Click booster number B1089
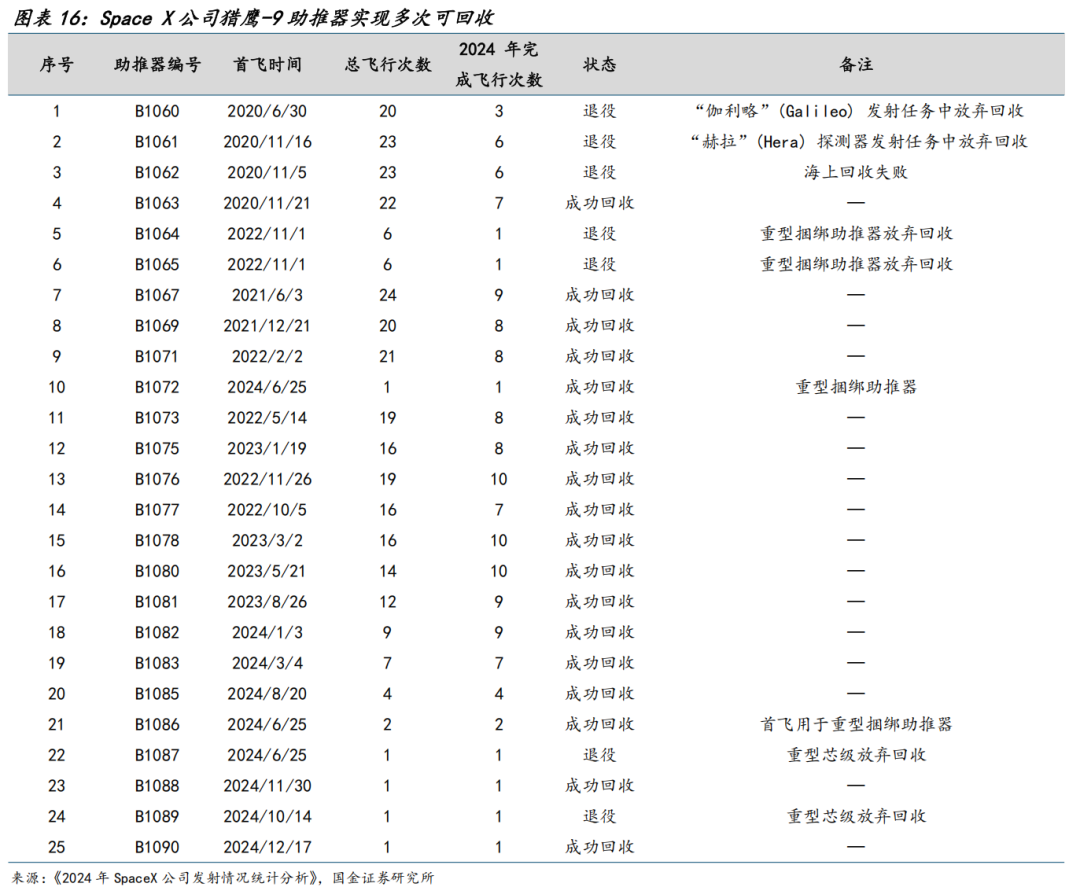The height and width of the screenshot is (887, 1080). point(157,817)
